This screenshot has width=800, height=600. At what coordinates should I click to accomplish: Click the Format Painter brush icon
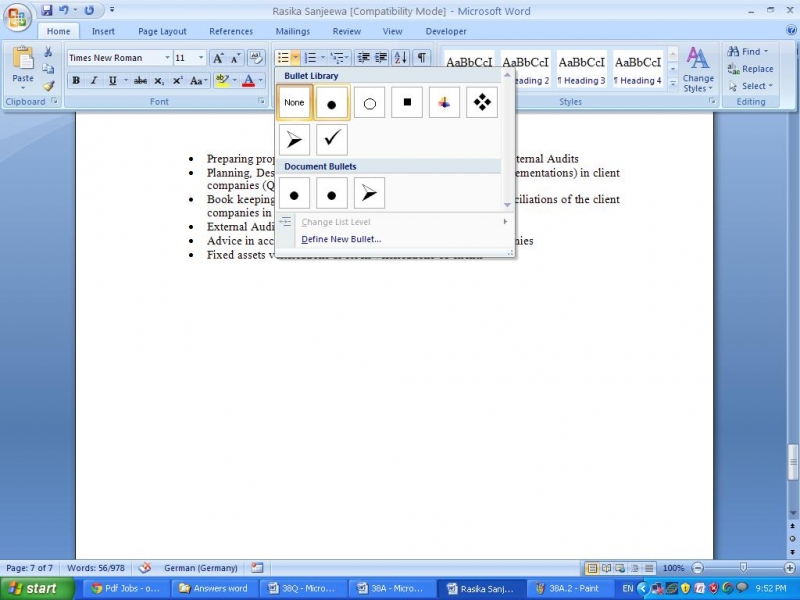[48, 86]
